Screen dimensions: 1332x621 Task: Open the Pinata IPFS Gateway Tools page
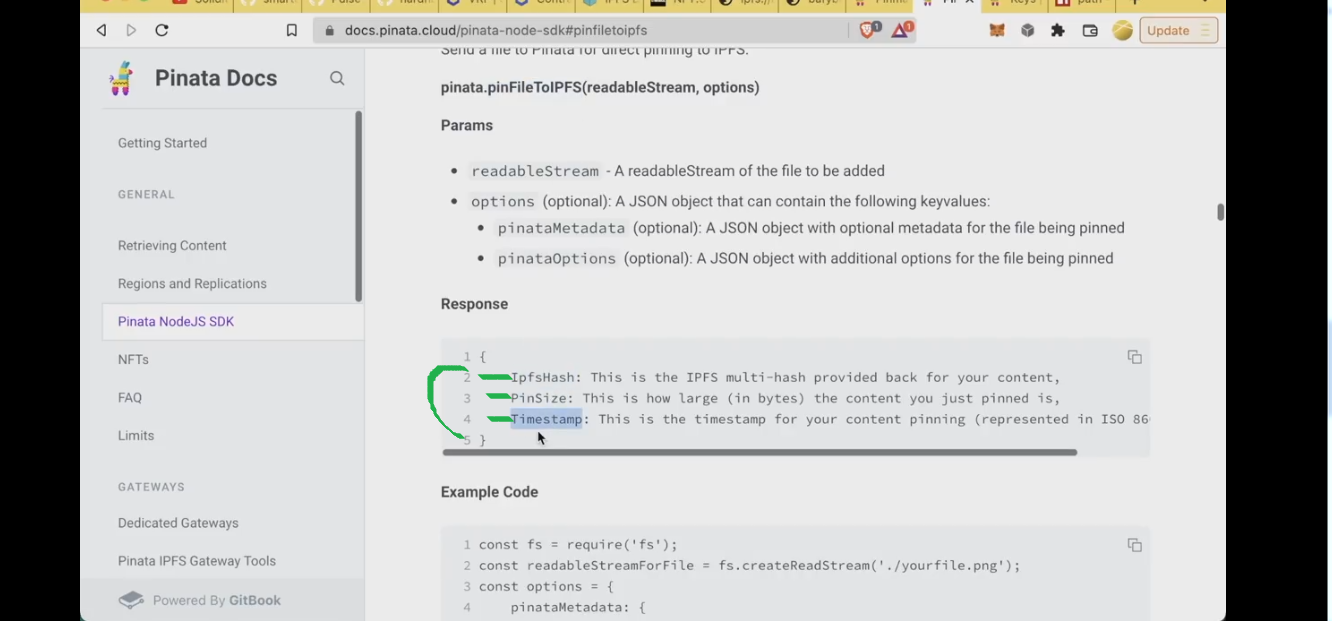(x=197, y=561)
